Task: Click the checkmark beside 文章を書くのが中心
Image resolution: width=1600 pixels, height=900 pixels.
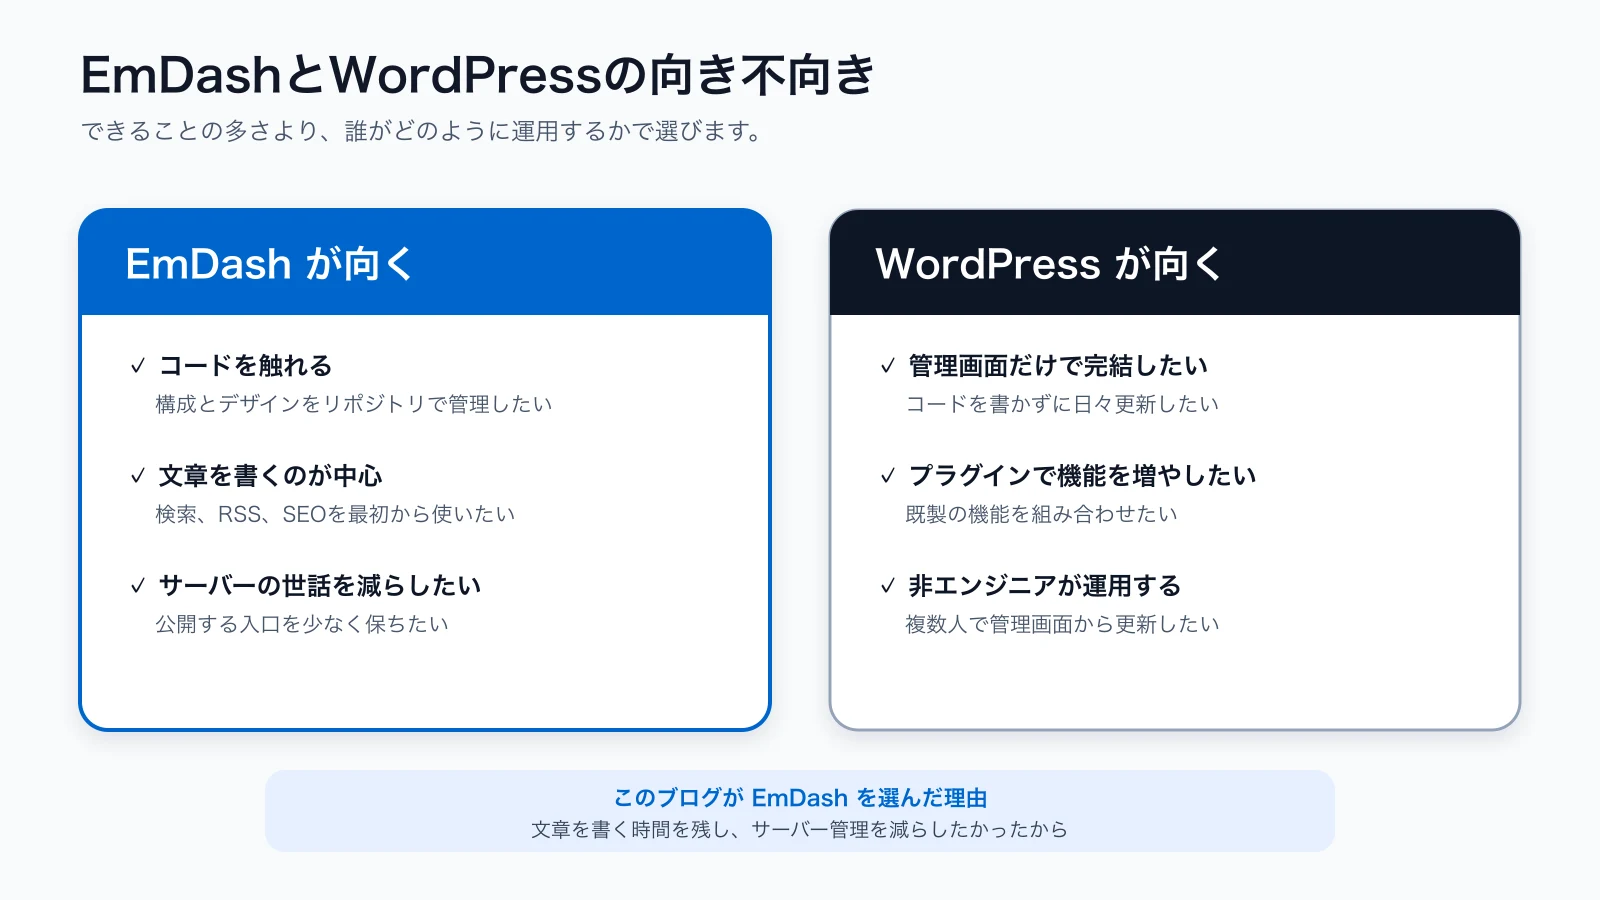Action: 138,476
